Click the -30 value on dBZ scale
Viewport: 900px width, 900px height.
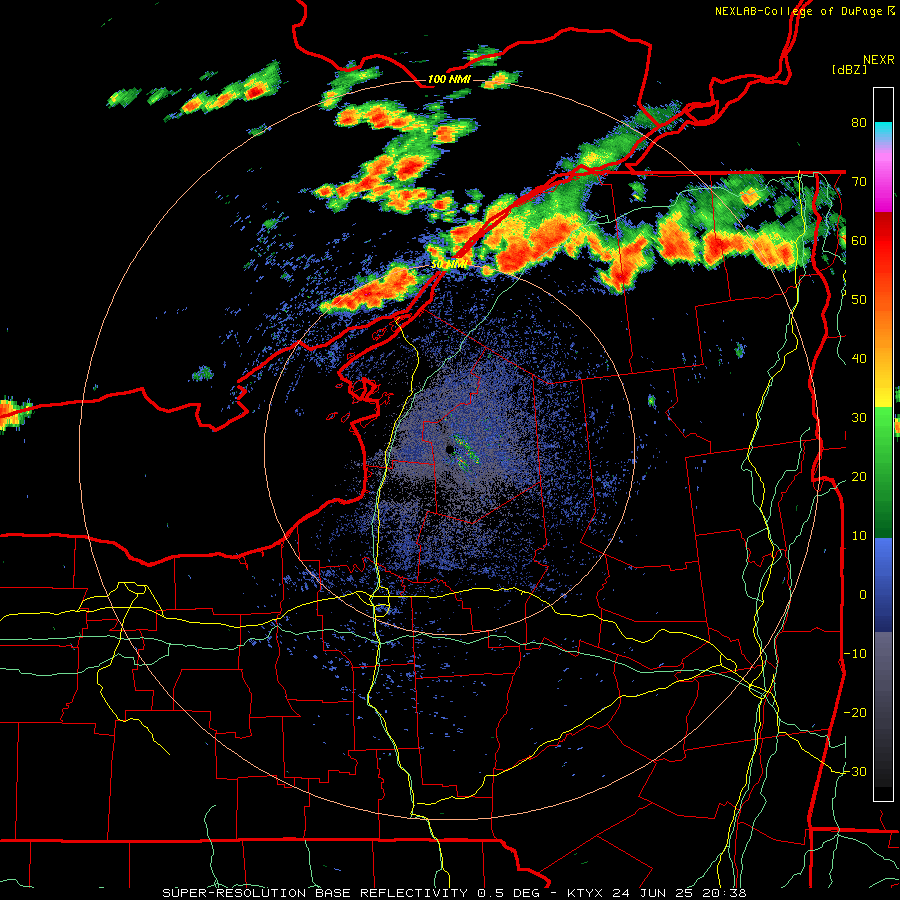pos(855,772)
